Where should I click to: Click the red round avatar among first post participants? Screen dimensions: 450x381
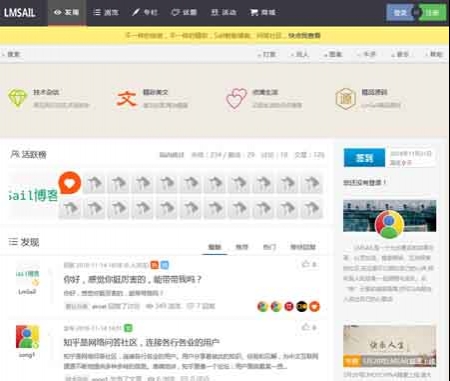289,306
